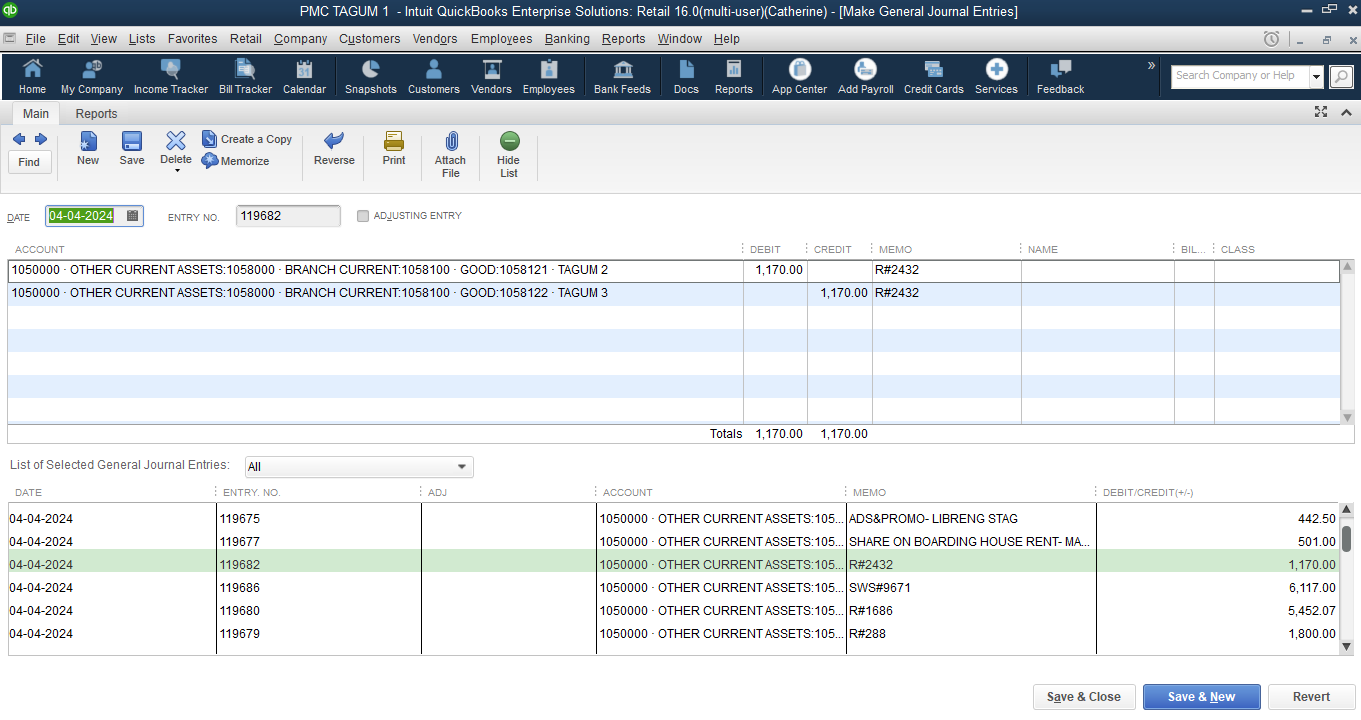Screen dimensions: 1361x720
Task: Collapse the ribbon toolbar chevron
Action: [1346, 113]
